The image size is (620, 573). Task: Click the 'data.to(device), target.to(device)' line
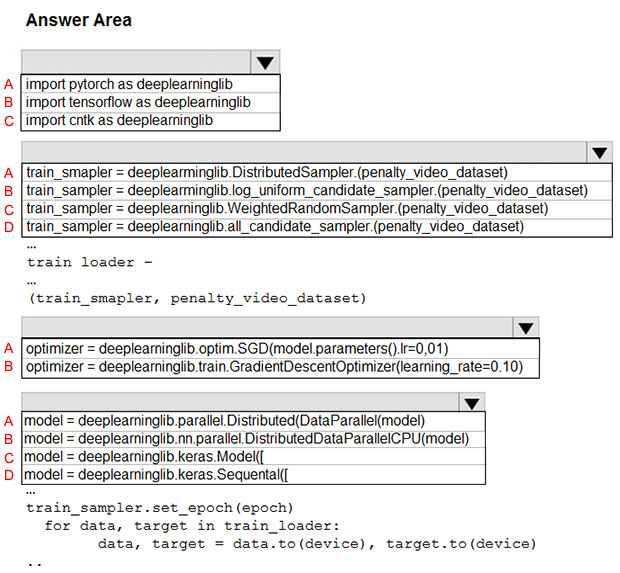pos(317,544)
